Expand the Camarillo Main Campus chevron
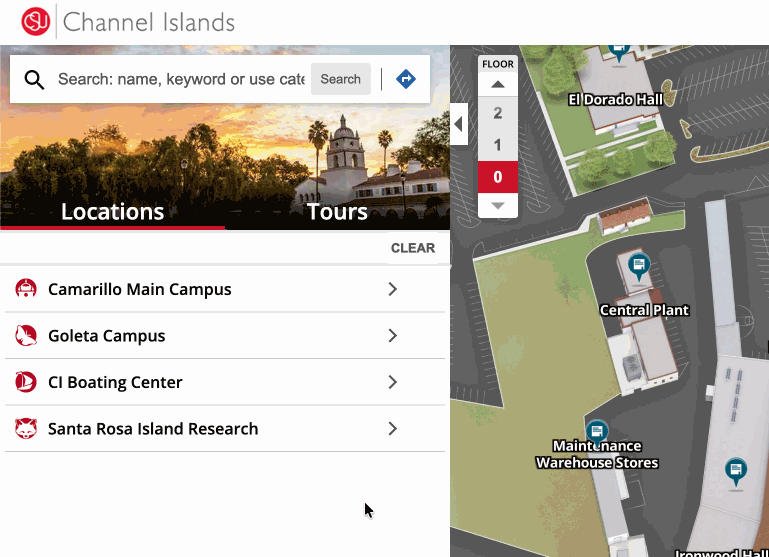 393,289
